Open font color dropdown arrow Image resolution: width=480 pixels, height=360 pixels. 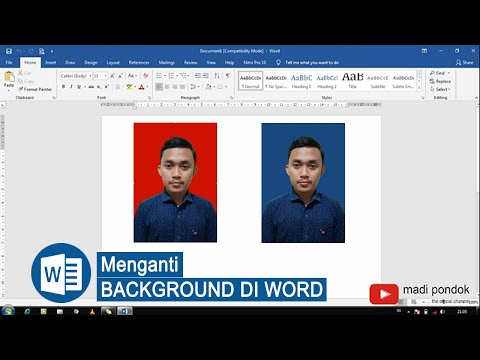(147, 87)
